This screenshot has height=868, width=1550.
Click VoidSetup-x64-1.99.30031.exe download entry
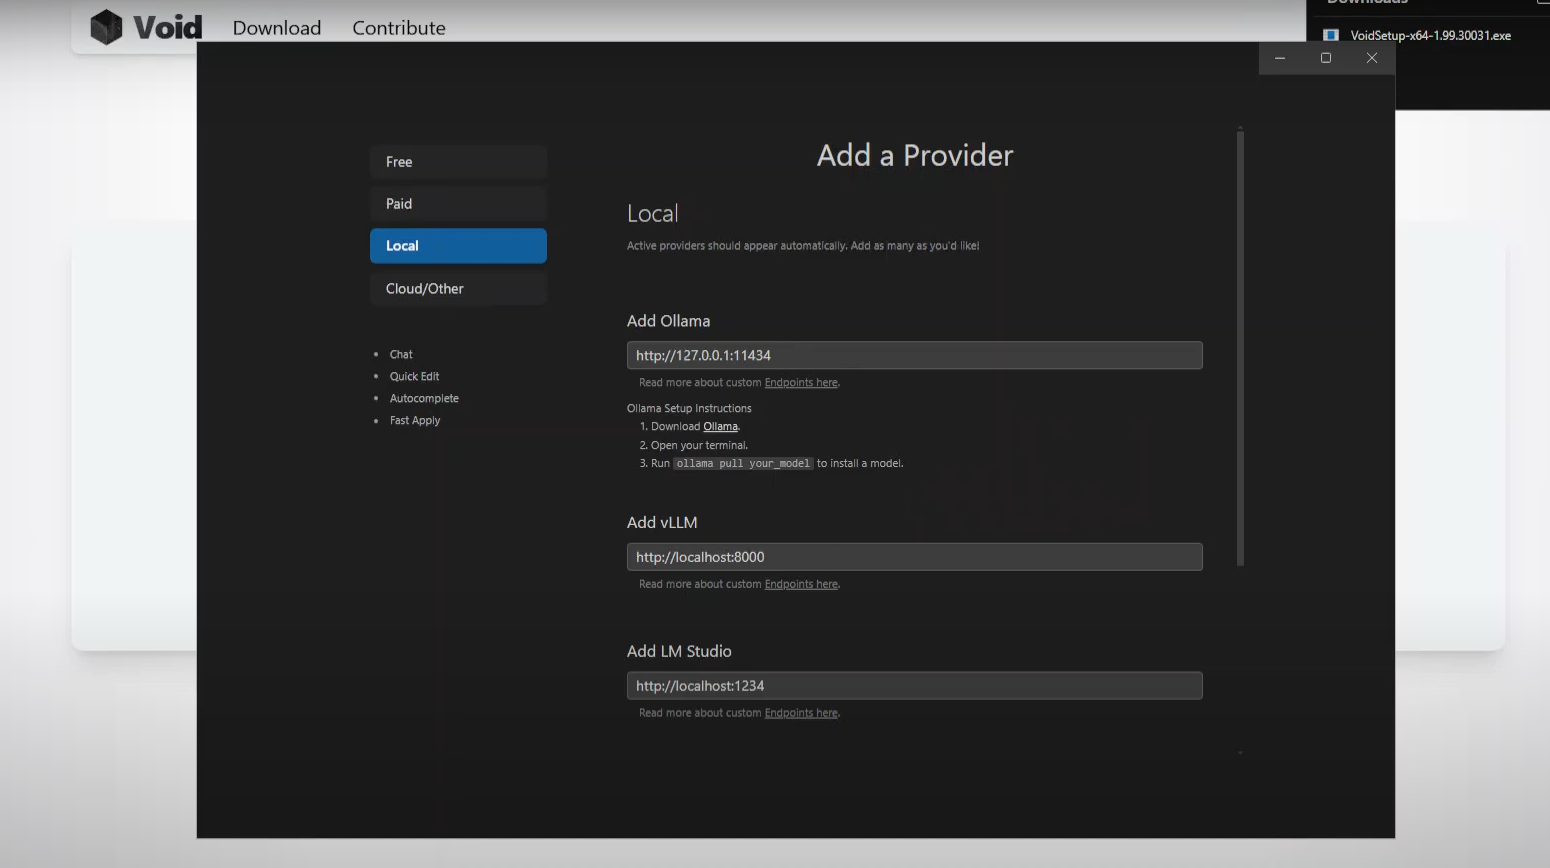[1430, 36]
